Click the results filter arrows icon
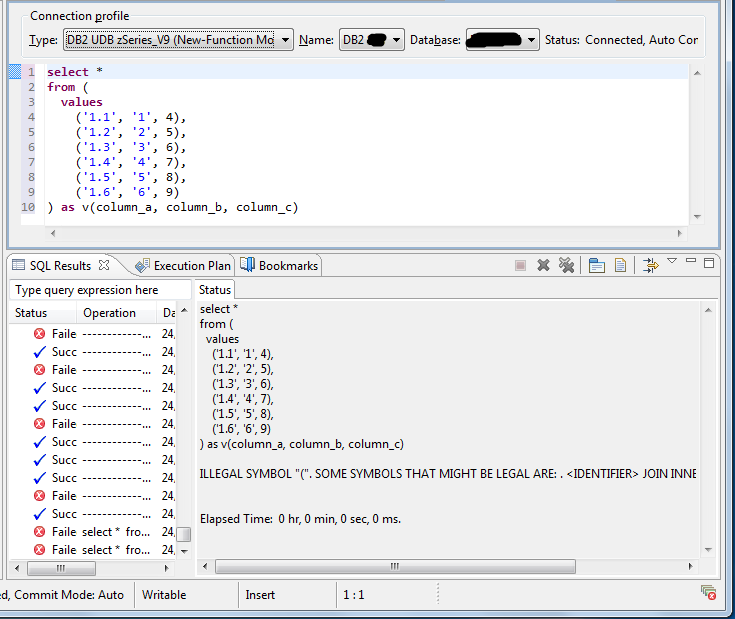Image resolution: width=735 pixels, height=619 pixels. 651,265
